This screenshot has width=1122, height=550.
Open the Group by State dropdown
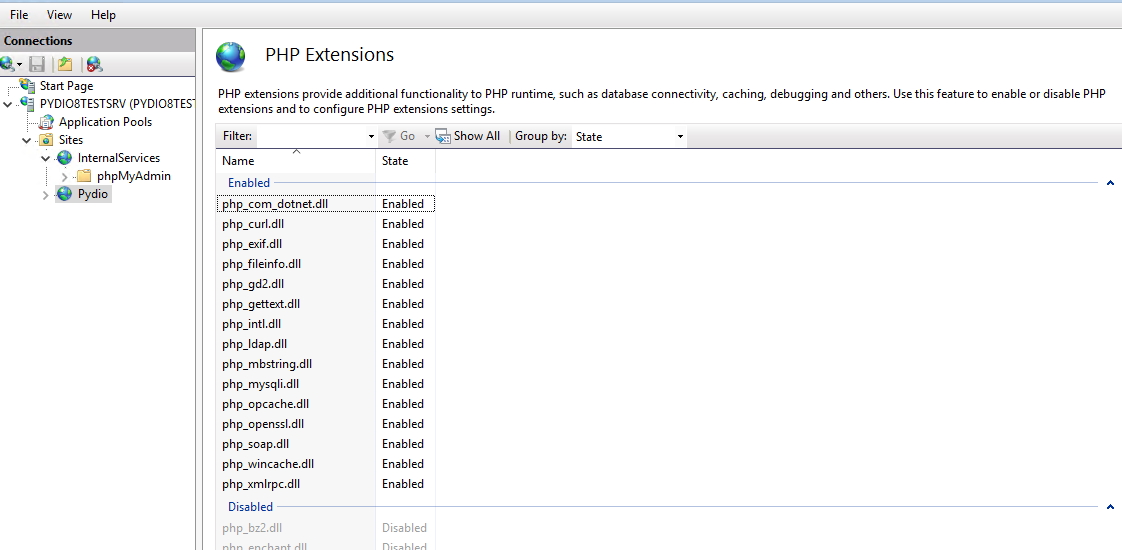coord(629,137)
